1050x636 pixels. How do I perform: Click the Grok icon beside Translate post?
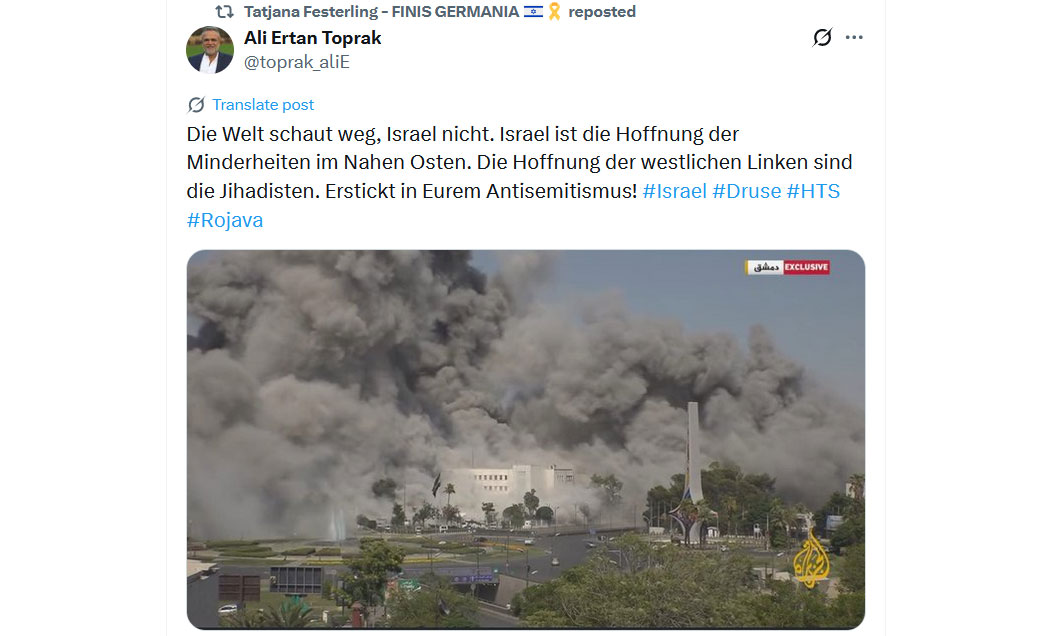pos(196,105)
